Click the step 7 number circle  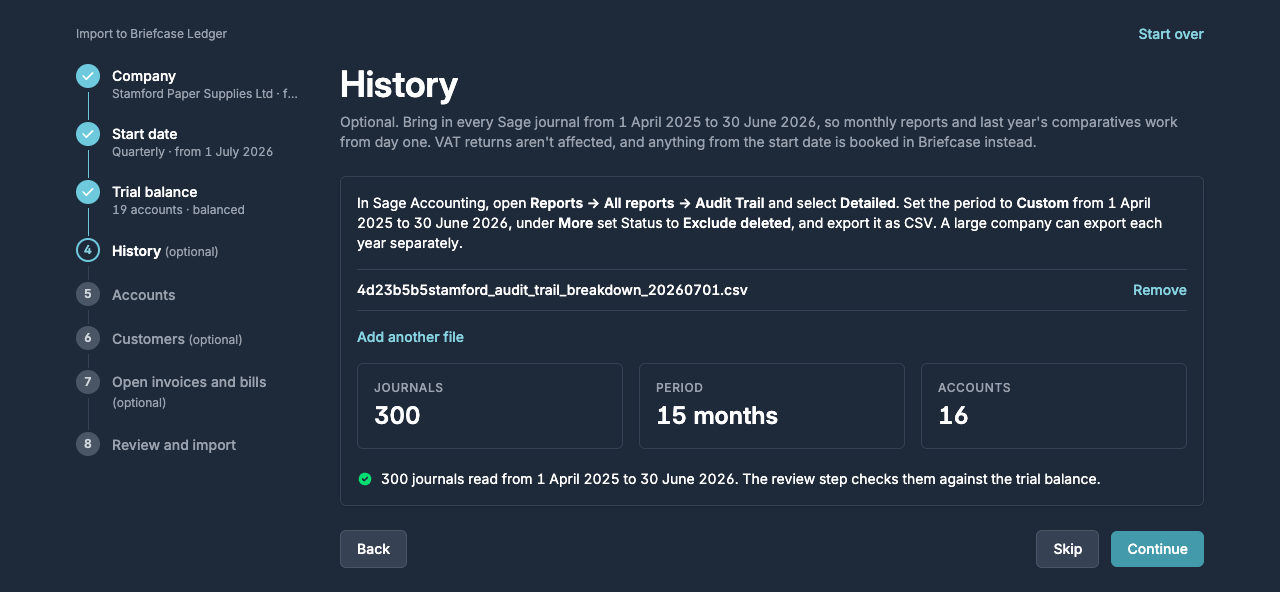point(88,382)
